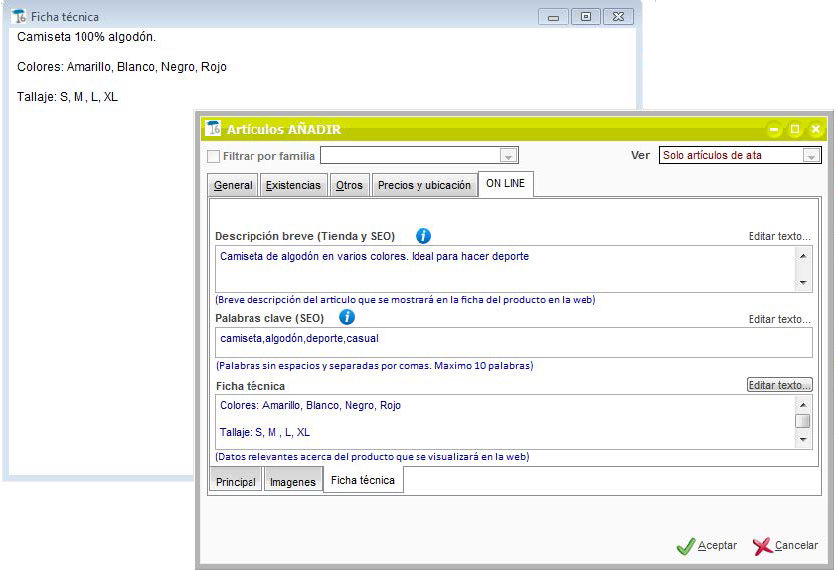
Task: Click info icon beside Palabras clave
Action: (347, 317)
